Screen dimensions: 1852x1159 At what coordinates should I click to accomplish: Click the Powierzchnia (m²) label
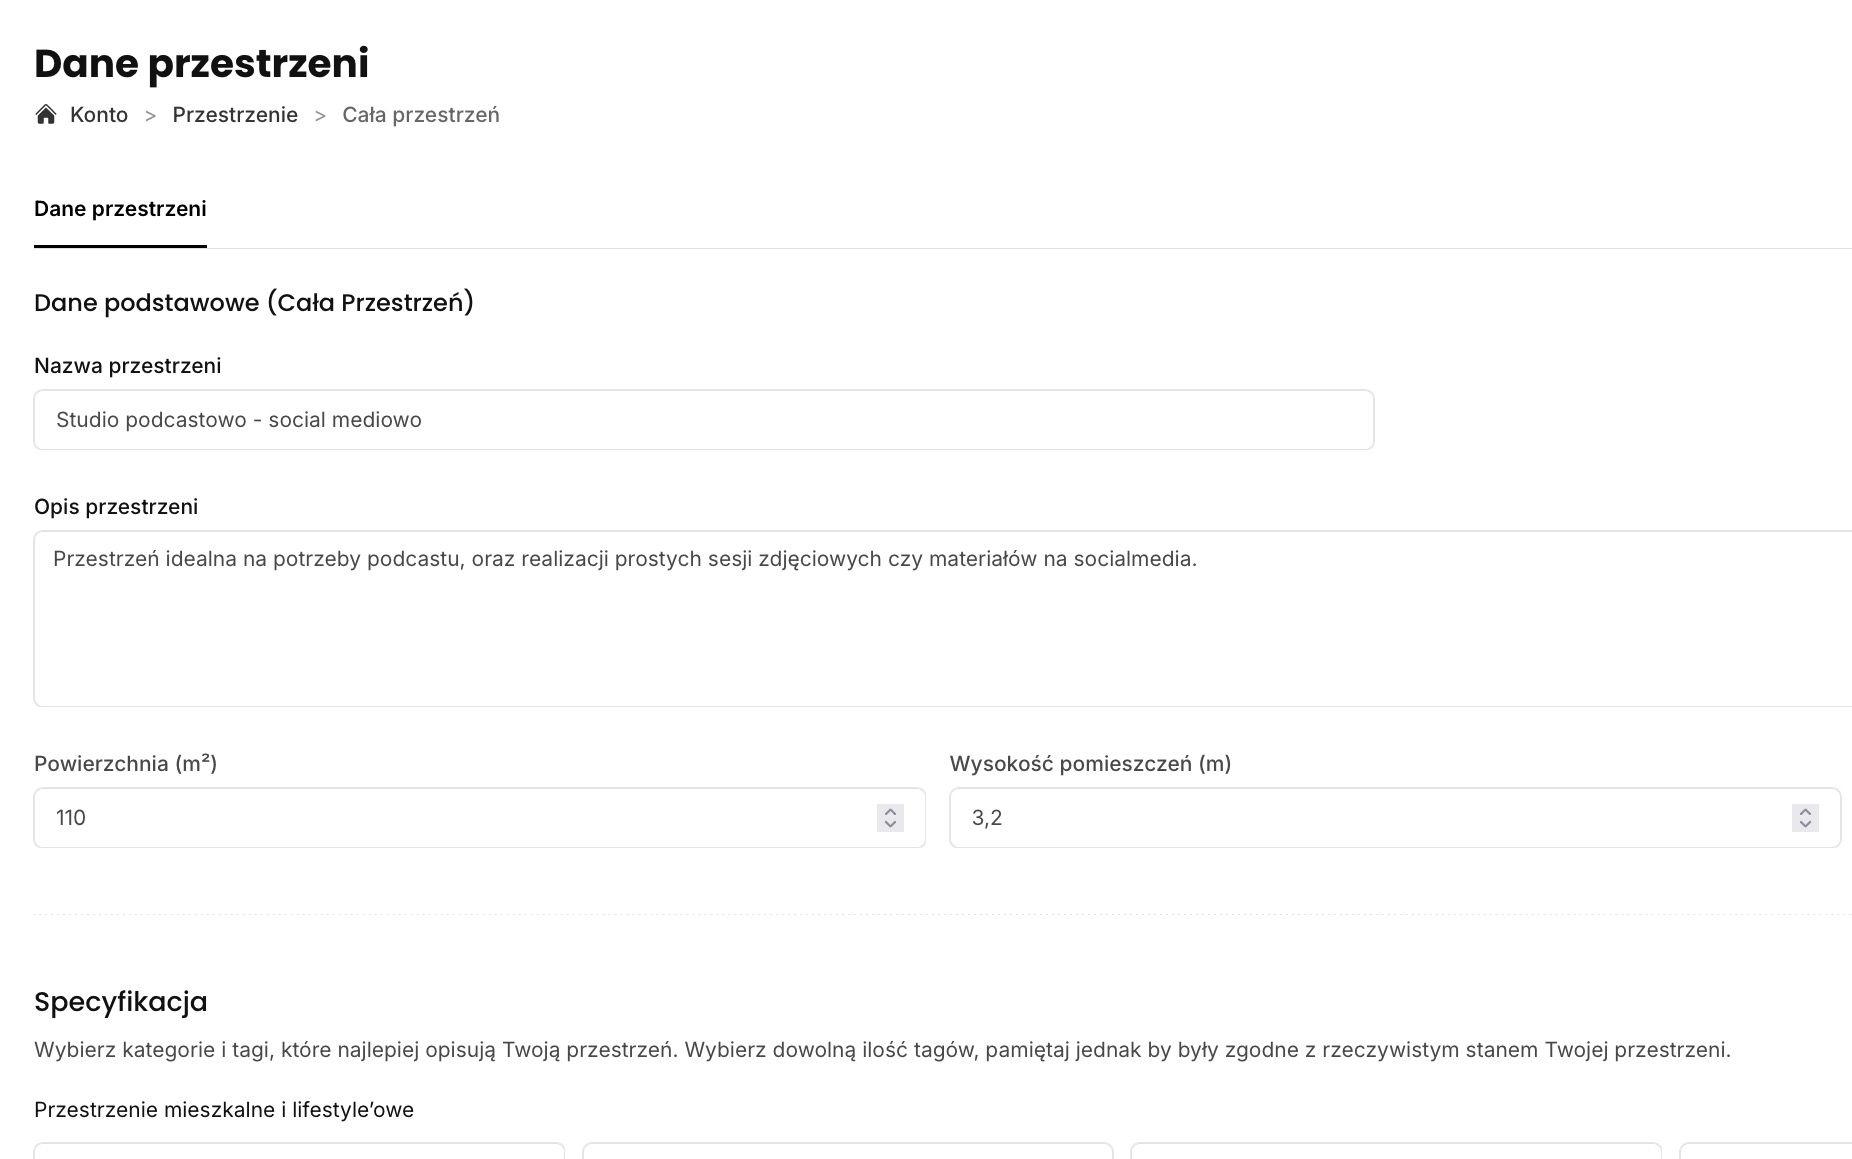coord(125,764)
